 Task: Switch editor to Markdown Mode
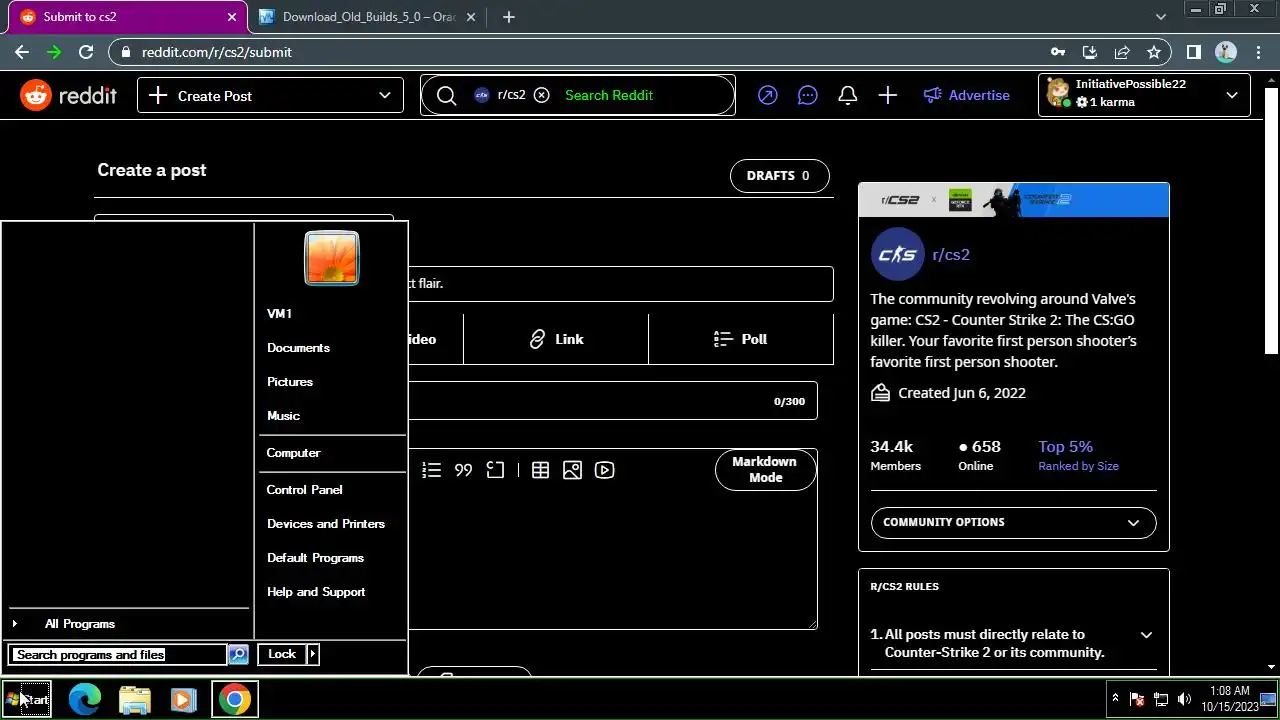point(765,470)
